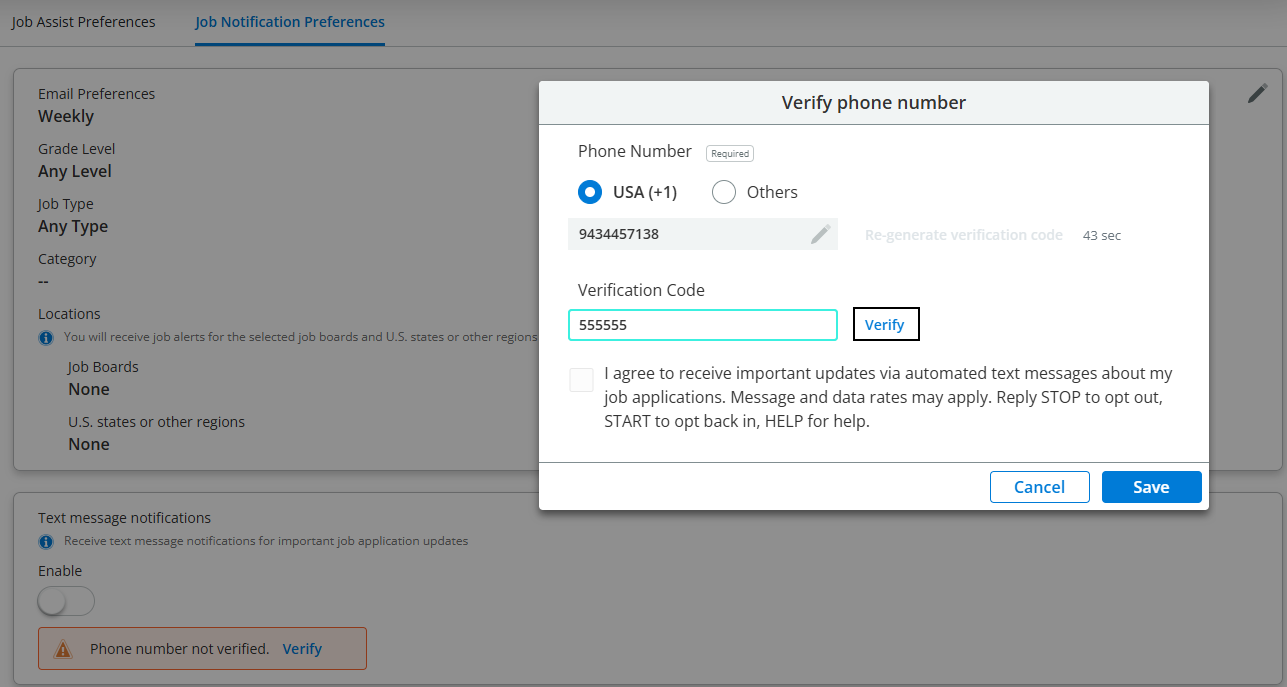Click the Phone number not verified message

tap(180, 649)
